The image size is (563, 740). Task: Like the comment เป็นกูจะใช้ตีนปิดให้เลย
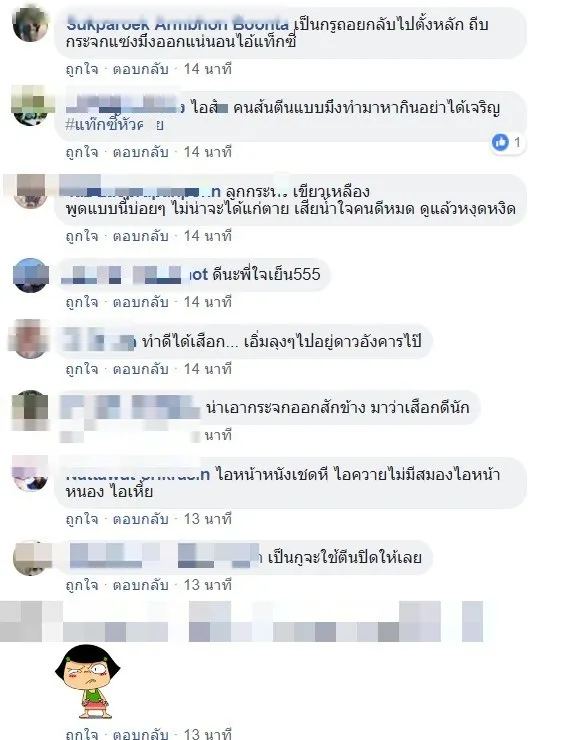tap(82, 585)
